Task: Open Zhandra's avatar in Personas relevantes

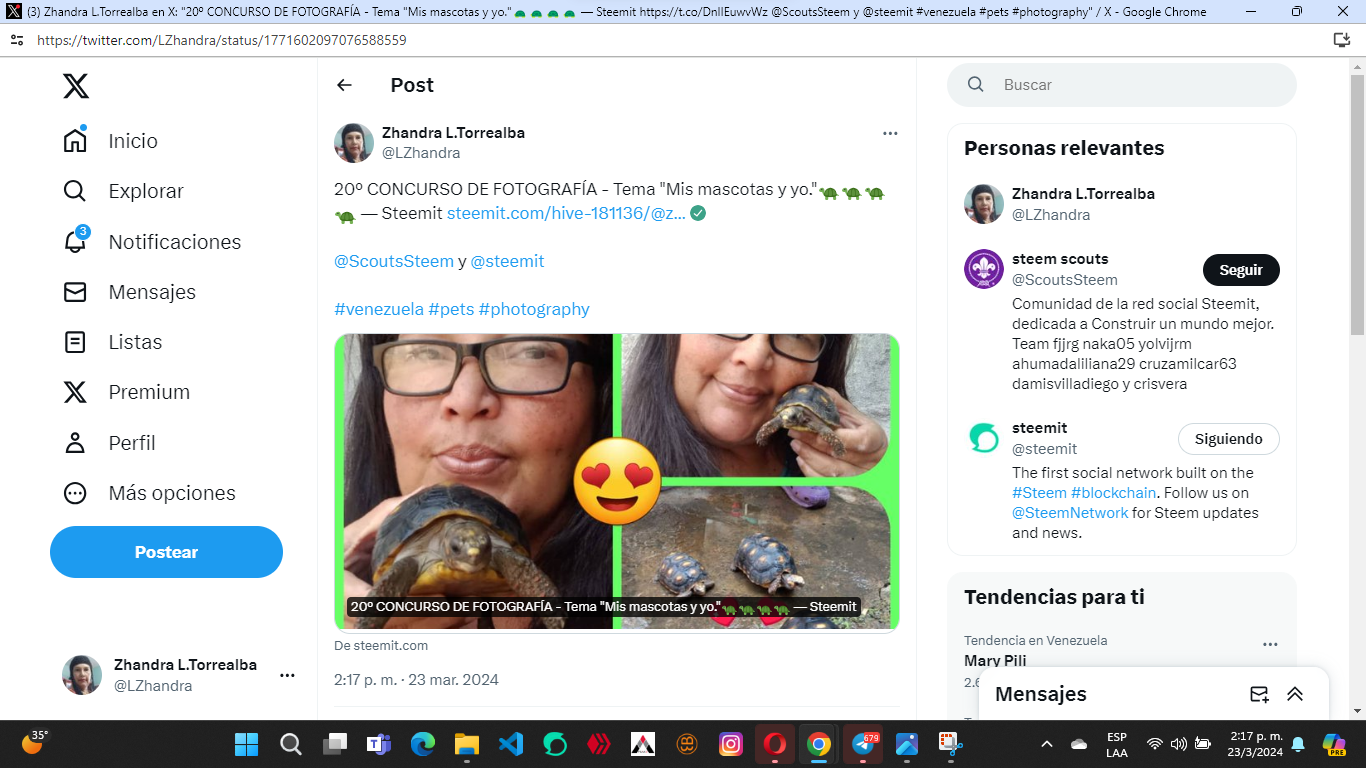Action: 984,204
